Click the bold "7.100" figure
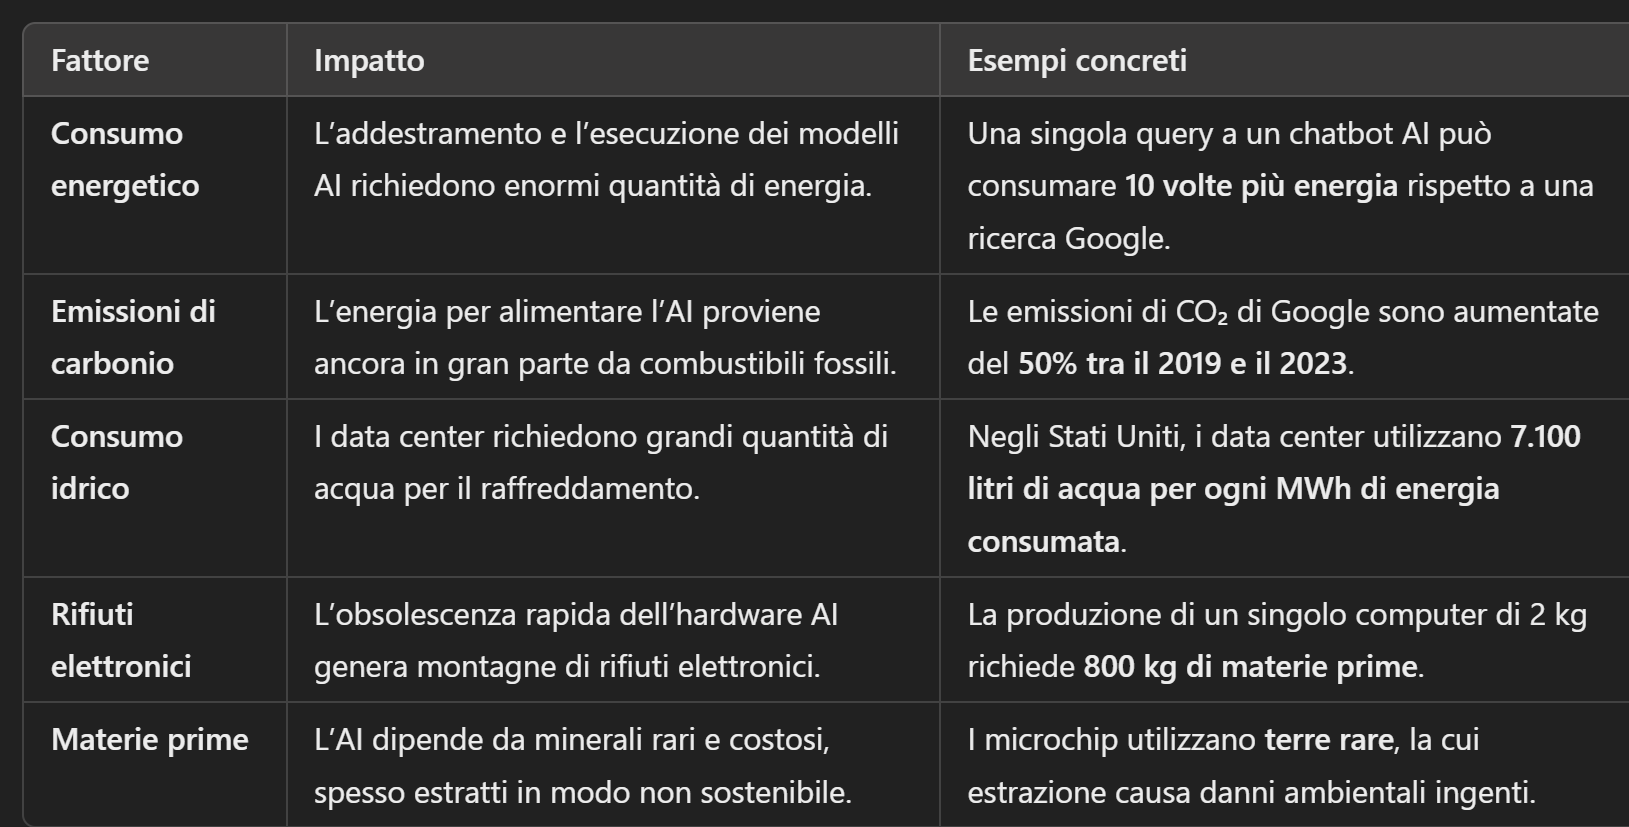 point(1545,437)
